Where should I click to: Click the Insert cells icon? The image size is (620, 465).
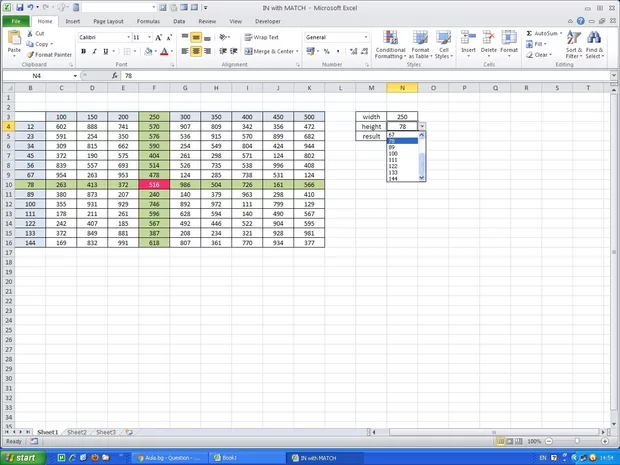(468, 43)
